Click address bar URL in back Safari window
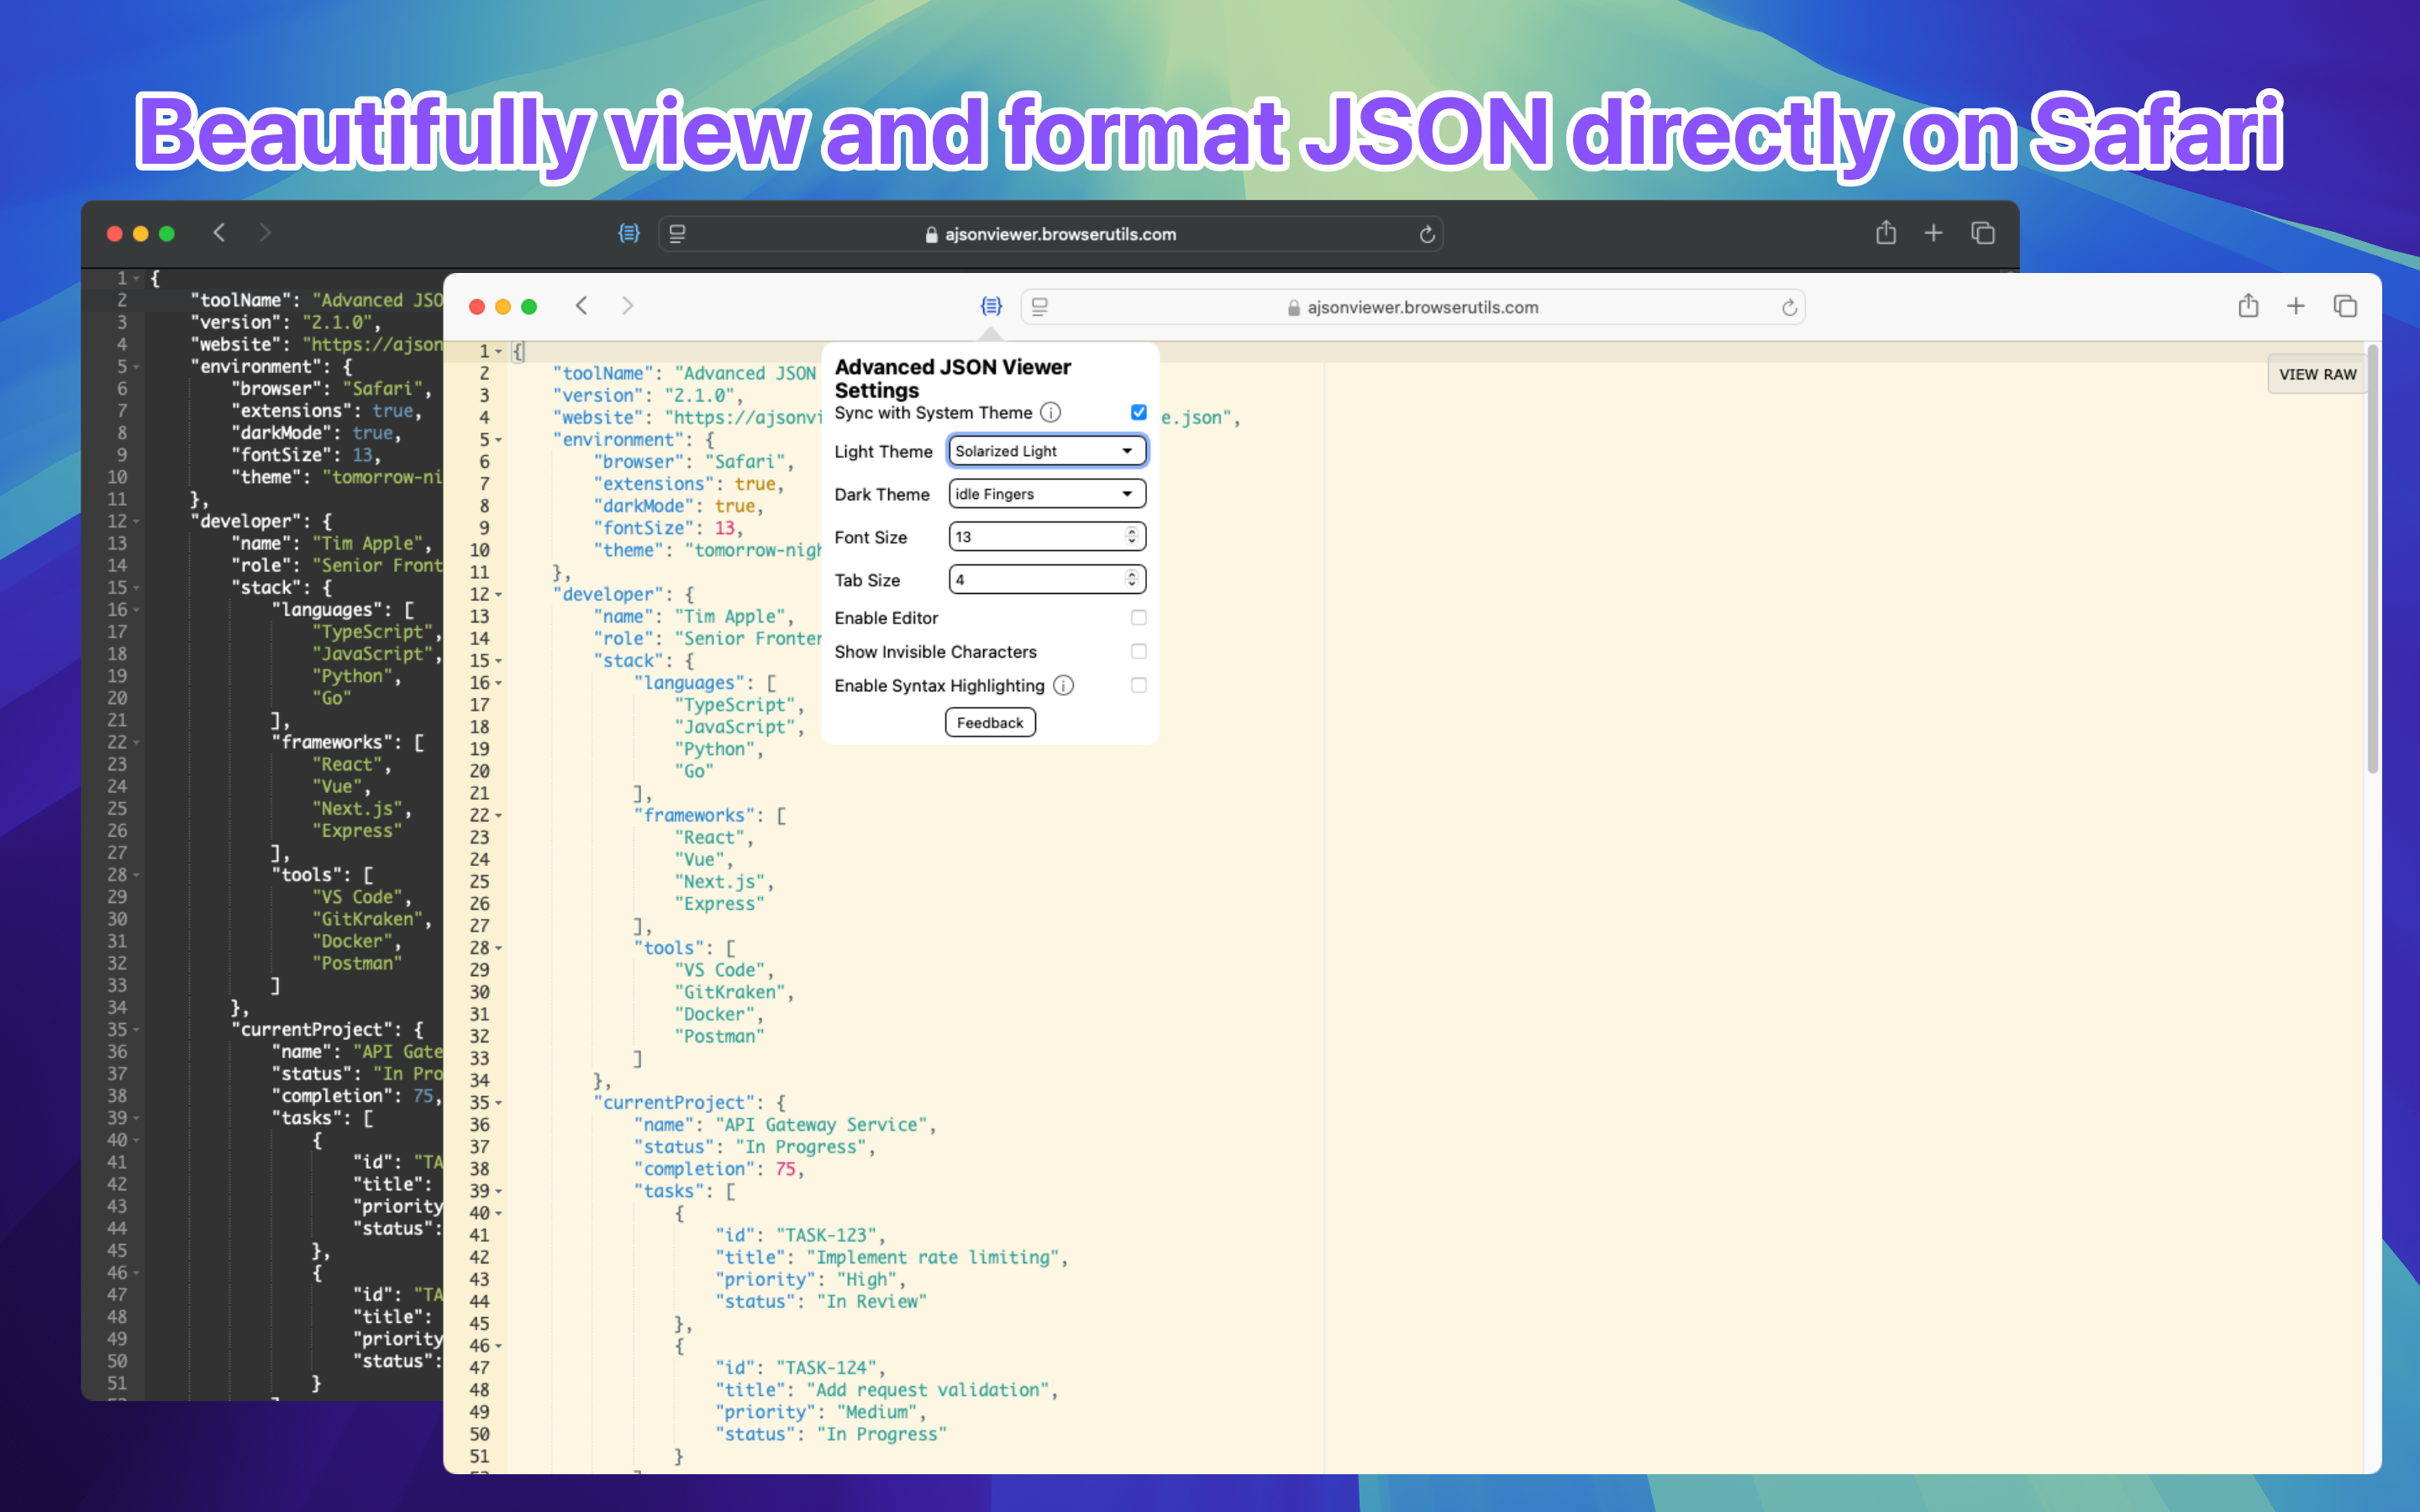The width and height of the screenshot is (2420, 1512). [1060, 234]
